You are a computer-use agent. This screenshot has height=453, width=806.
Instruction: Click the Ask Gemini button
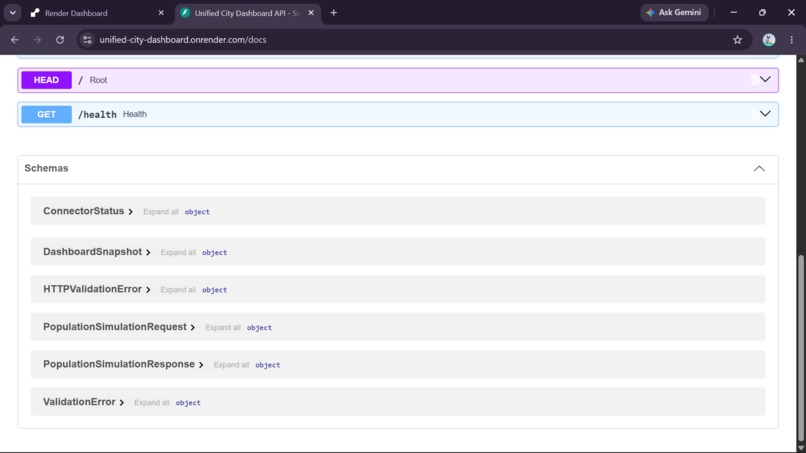[674, 12]
